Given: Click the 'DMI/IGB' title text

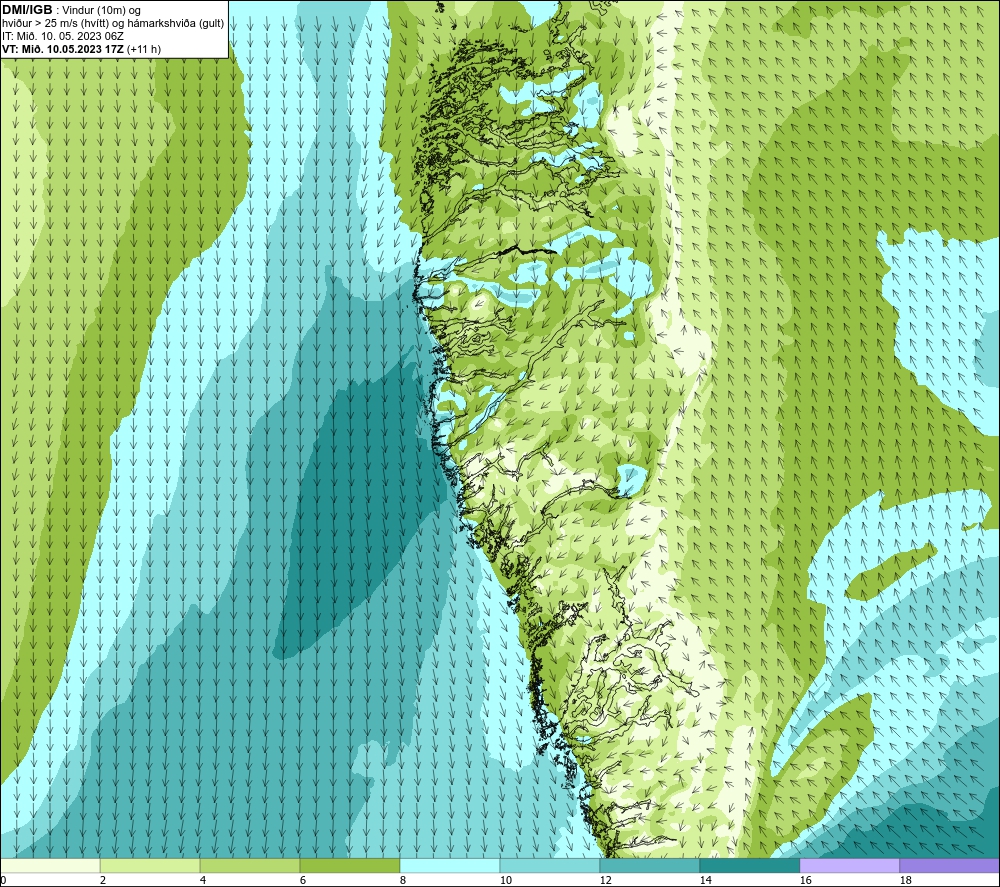Looking at the screenshot, I should (x=27, y=10).
